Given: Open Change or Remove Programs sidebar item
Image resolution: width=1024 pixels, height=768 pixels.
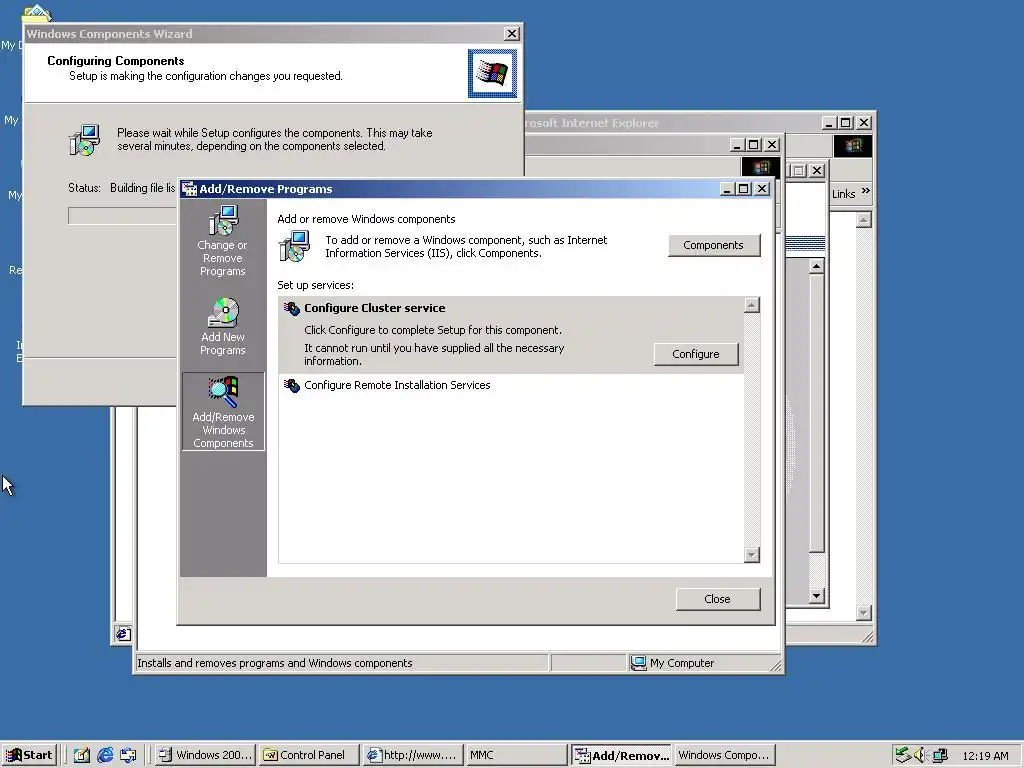Looking at the screenshot, I should pyautogui.click(x=223, y=241).
